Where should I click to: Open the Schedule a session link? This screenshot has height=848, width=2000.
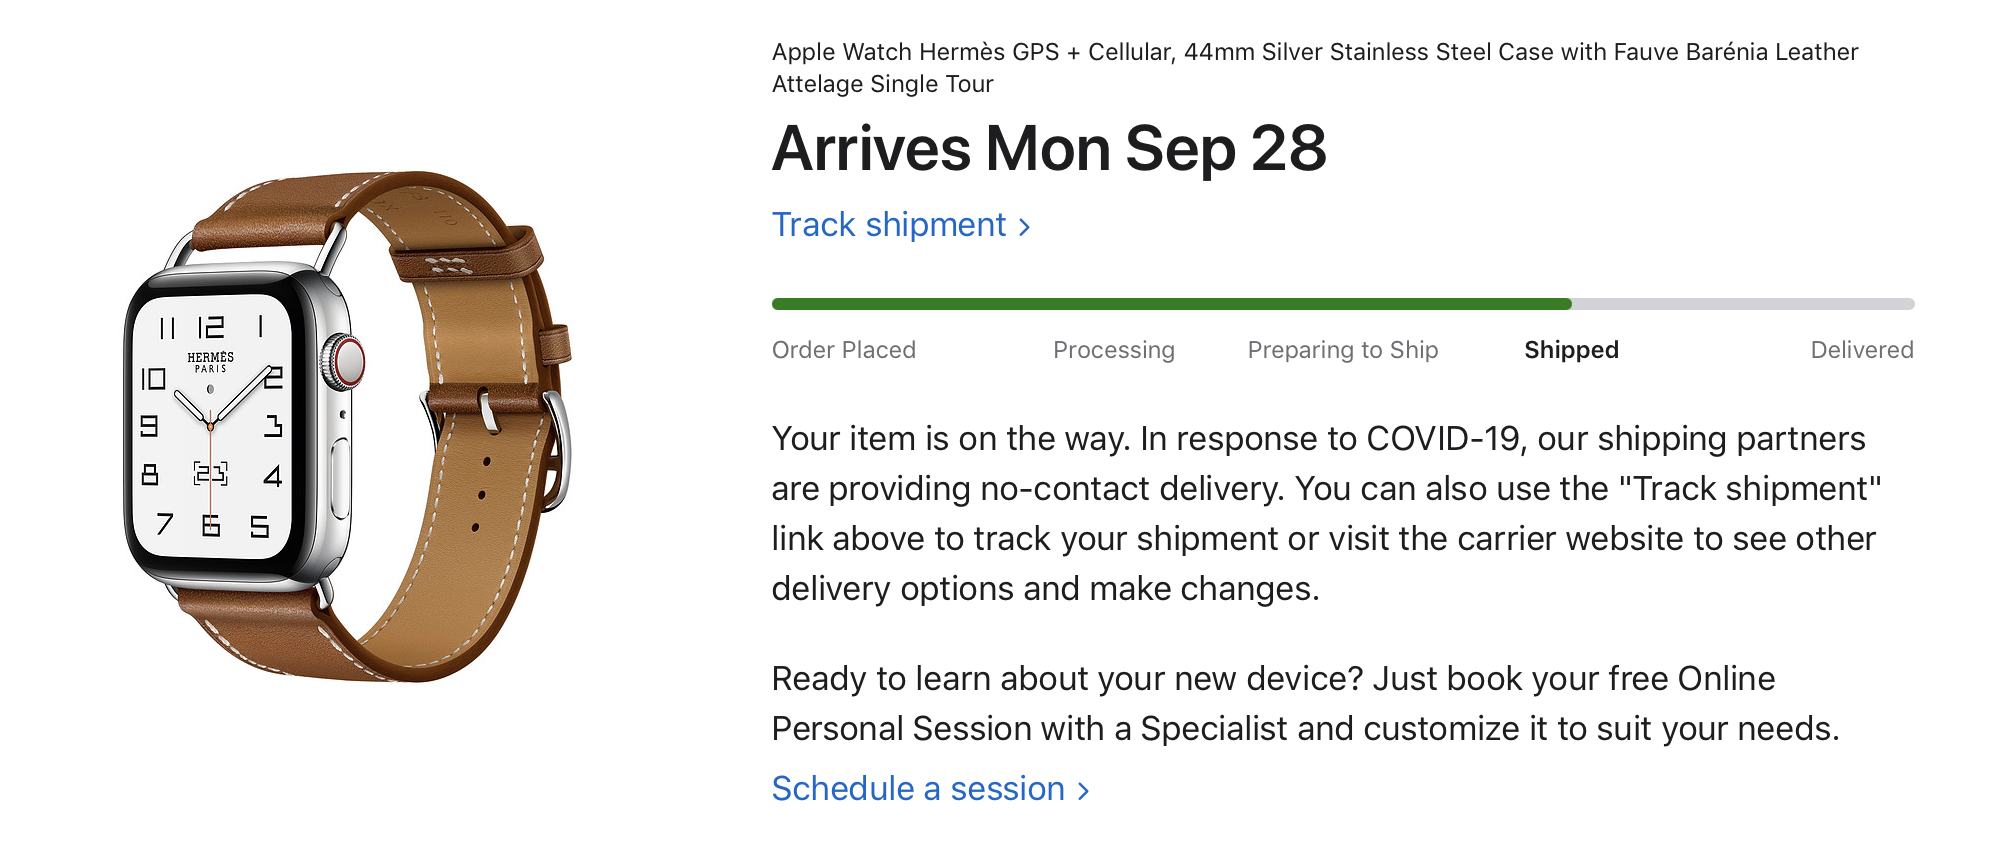tap(917, 789)
